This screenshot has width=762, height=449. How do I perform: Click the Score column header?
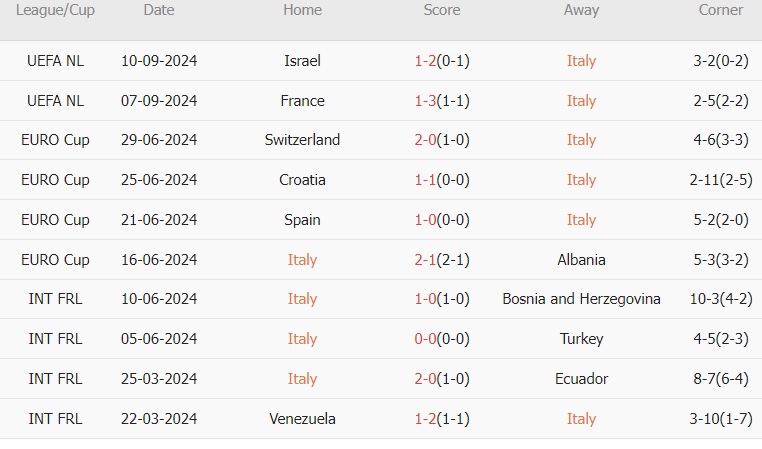[441, 10]
